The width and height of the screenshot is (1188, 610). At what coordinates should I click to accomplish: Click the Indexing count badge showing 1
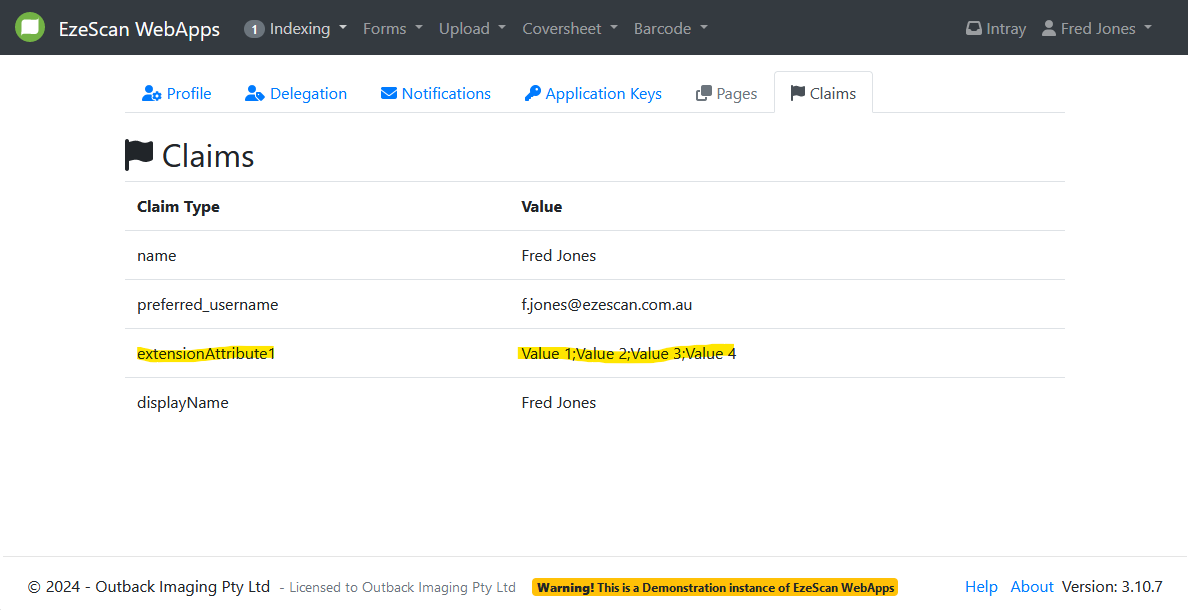254,29
